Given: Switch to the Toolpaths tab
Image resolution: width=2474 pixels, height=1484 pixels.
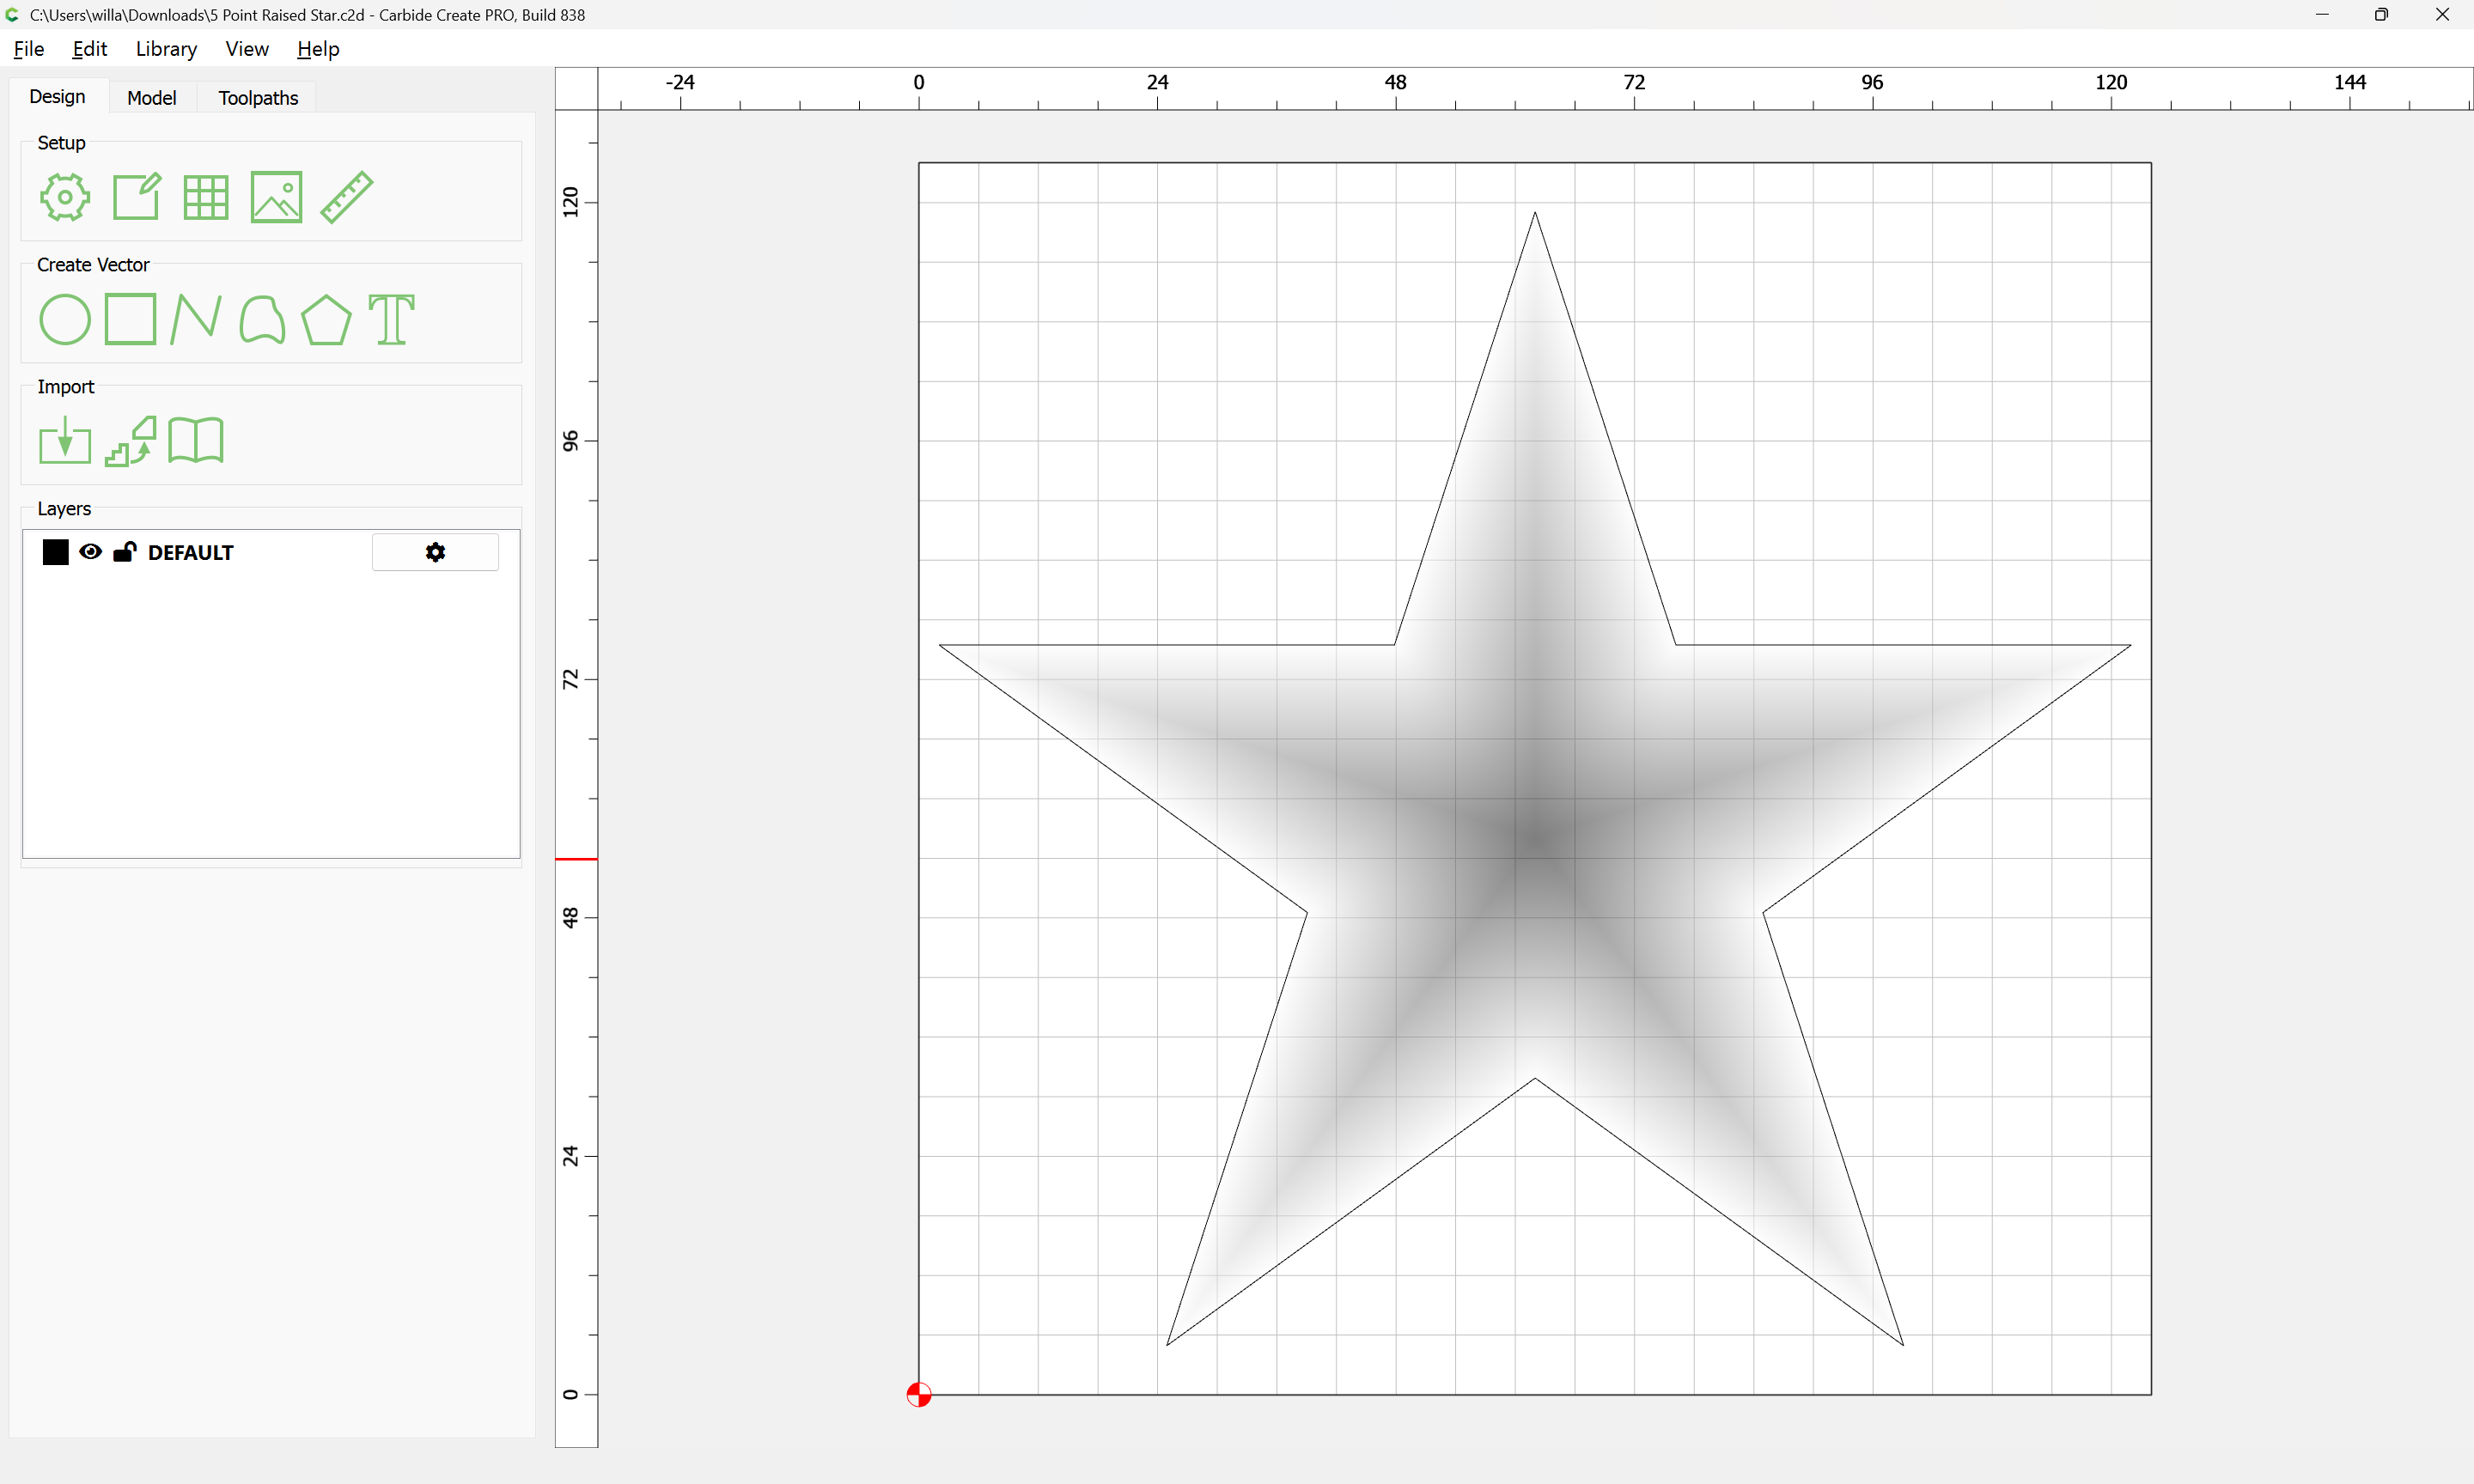Looking at the screenshot, I should pyautogui.click(x=258, y=98).
